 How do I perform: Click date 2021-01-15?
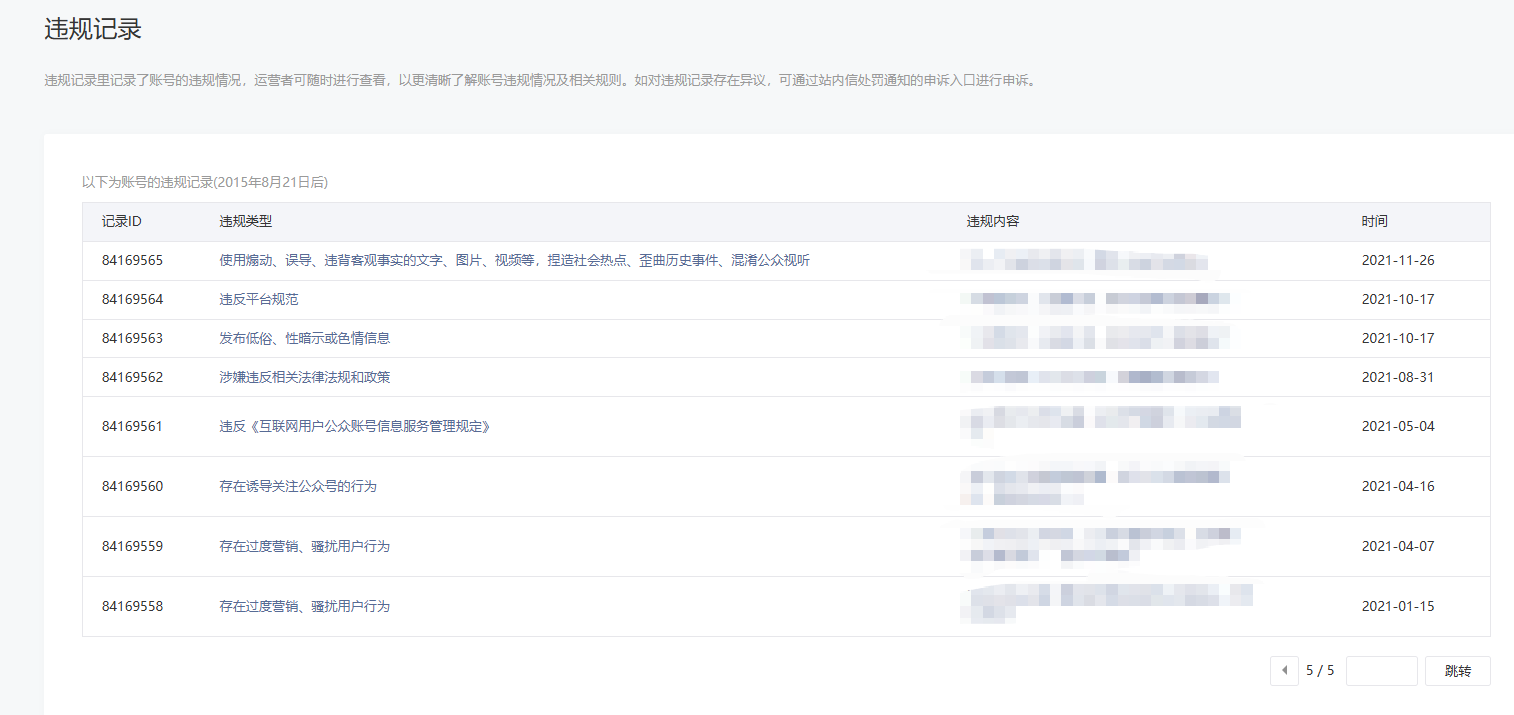coord(1398,606)
